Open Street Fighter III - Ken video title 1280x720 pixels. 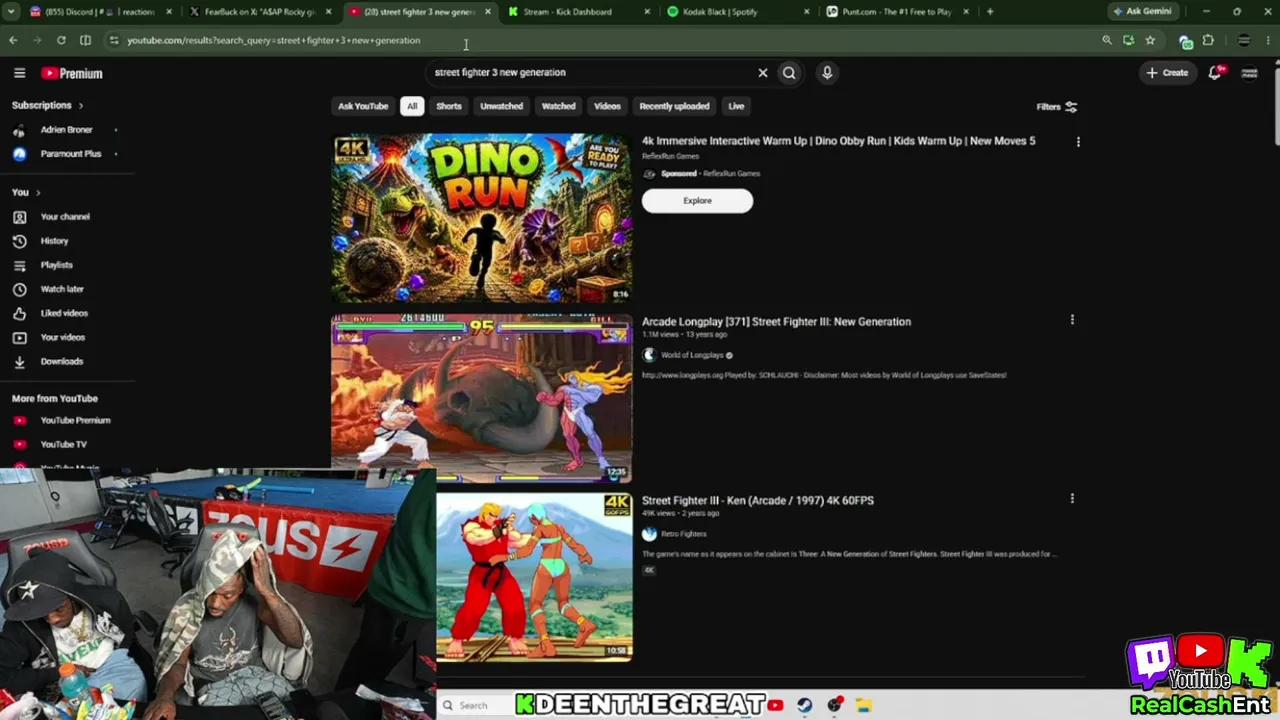758,500
